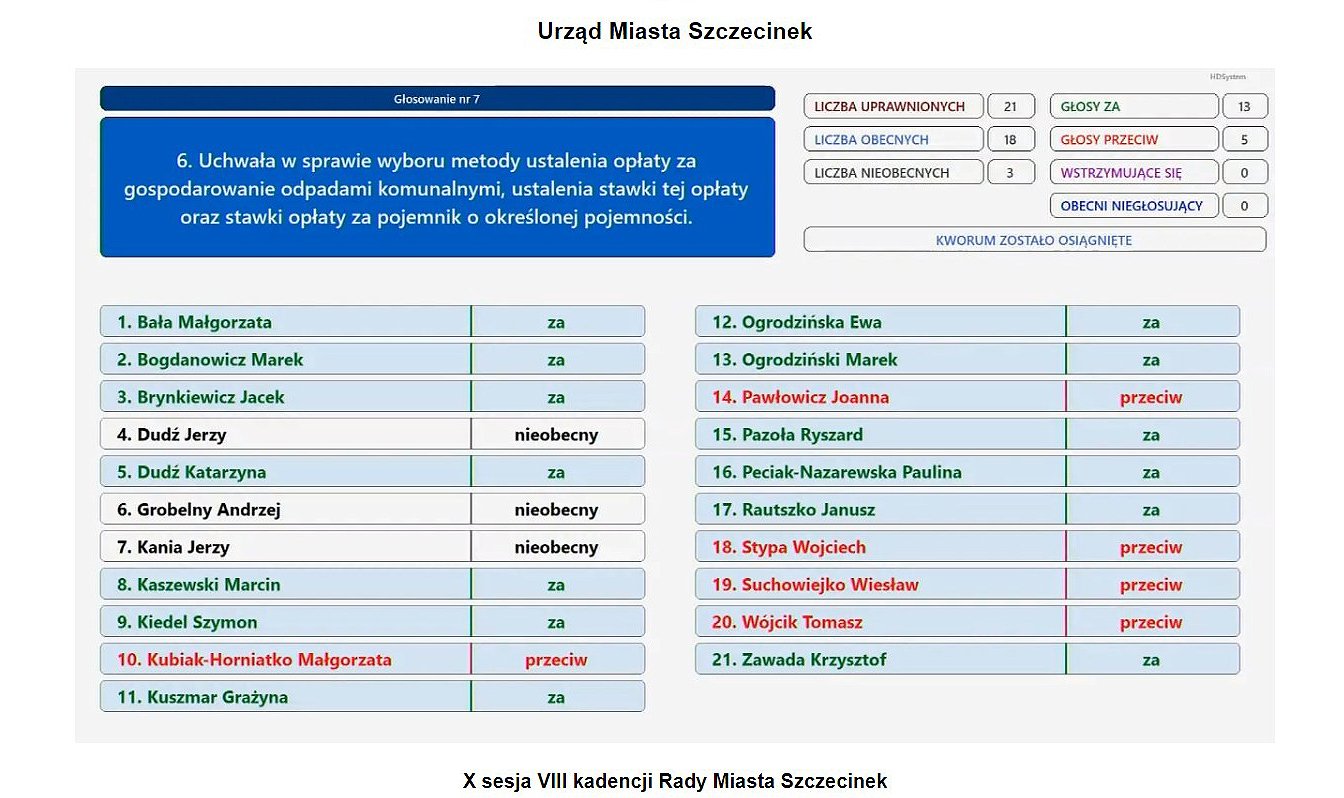The width and height of the screenshot is (1344, 798).
Task: Click the LICZBA UPRAWNIONYCH label
Action: click(892, 107)
